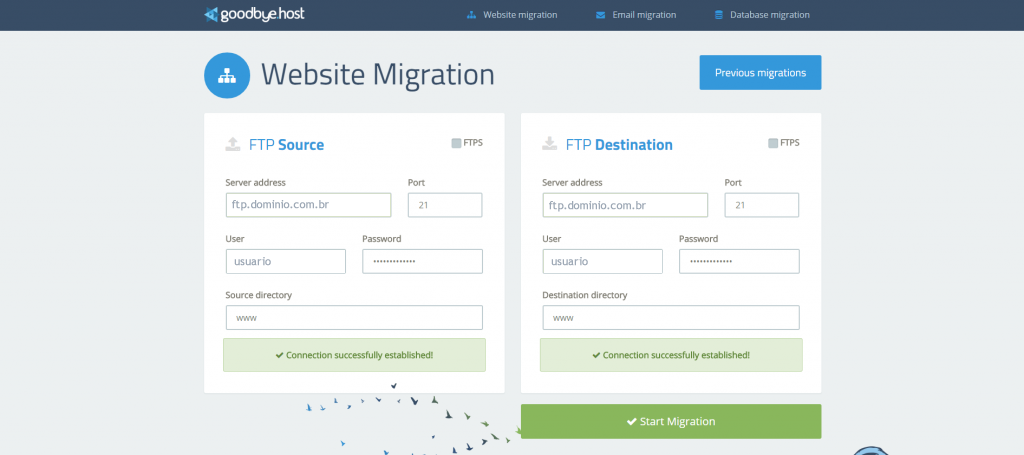The image size is (1024, 455).
Task: Click the Website migration sitemap icon in navbar
Action: (x=472, y=15)
